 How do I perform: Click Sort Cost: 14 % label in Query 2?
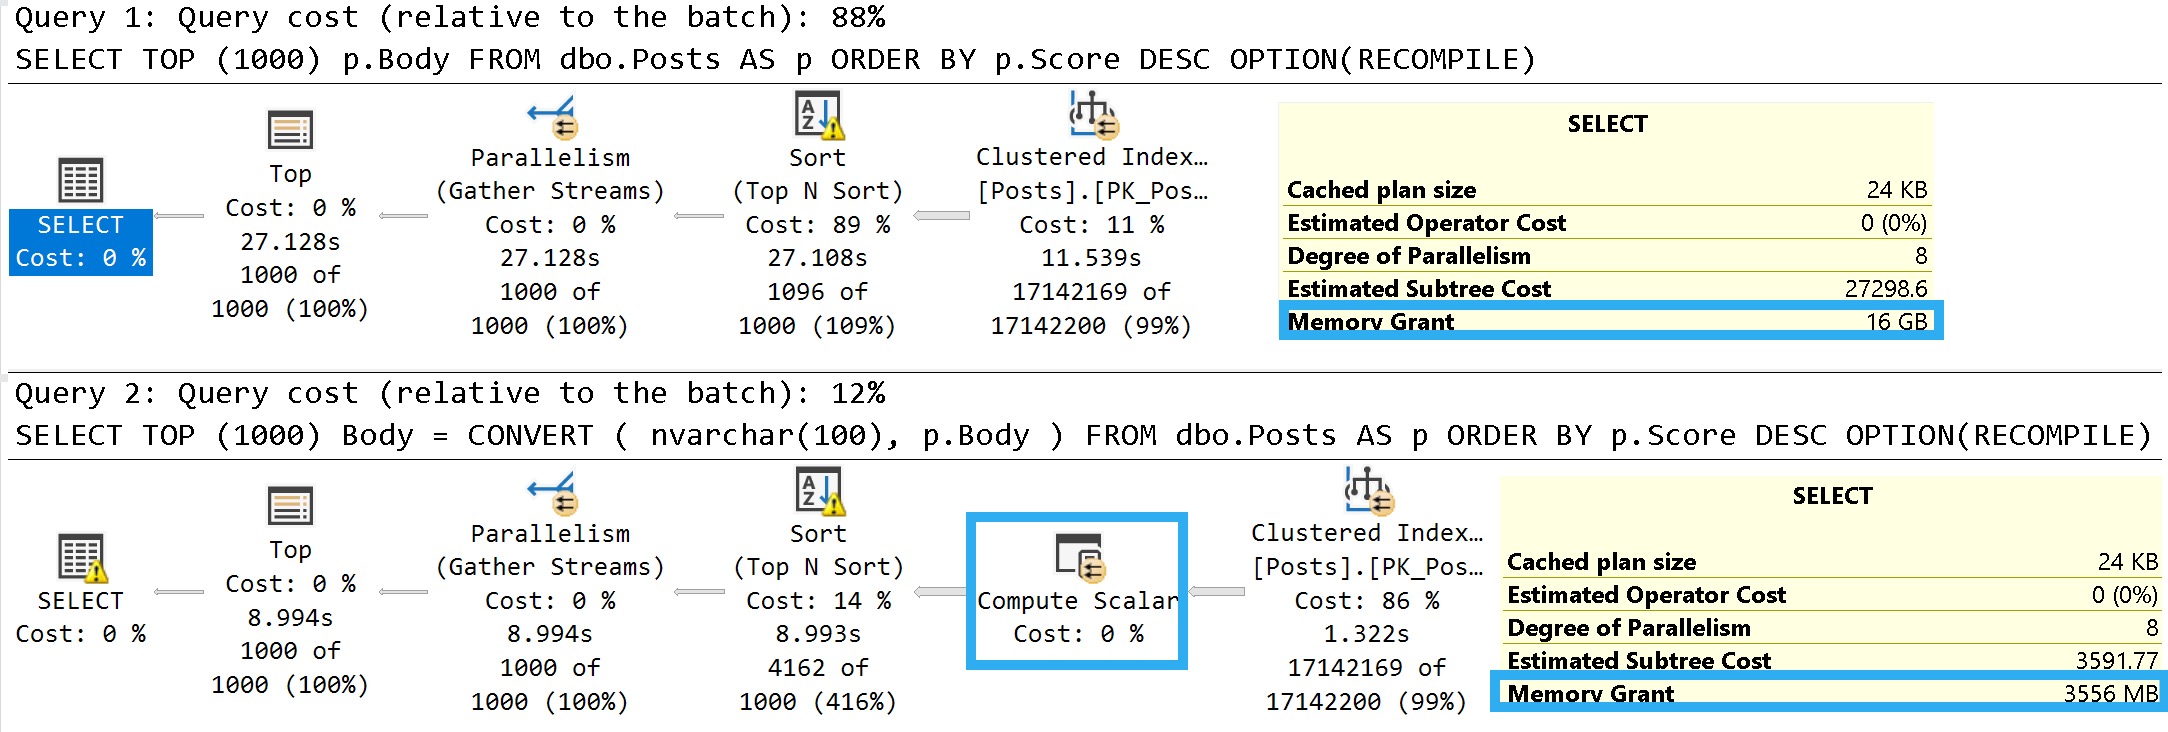coord(818,601)
